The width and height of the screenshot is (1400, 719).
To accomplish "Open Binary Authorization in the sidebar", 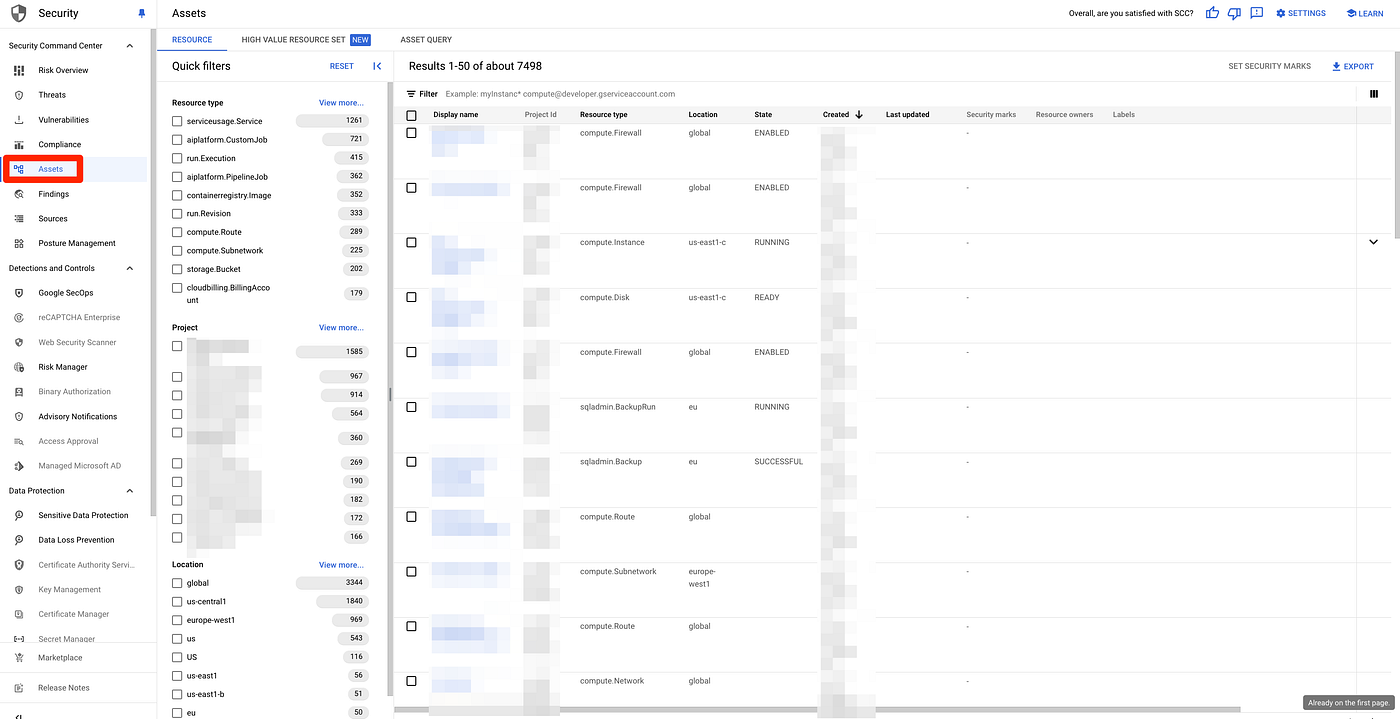I will [75, 392].
